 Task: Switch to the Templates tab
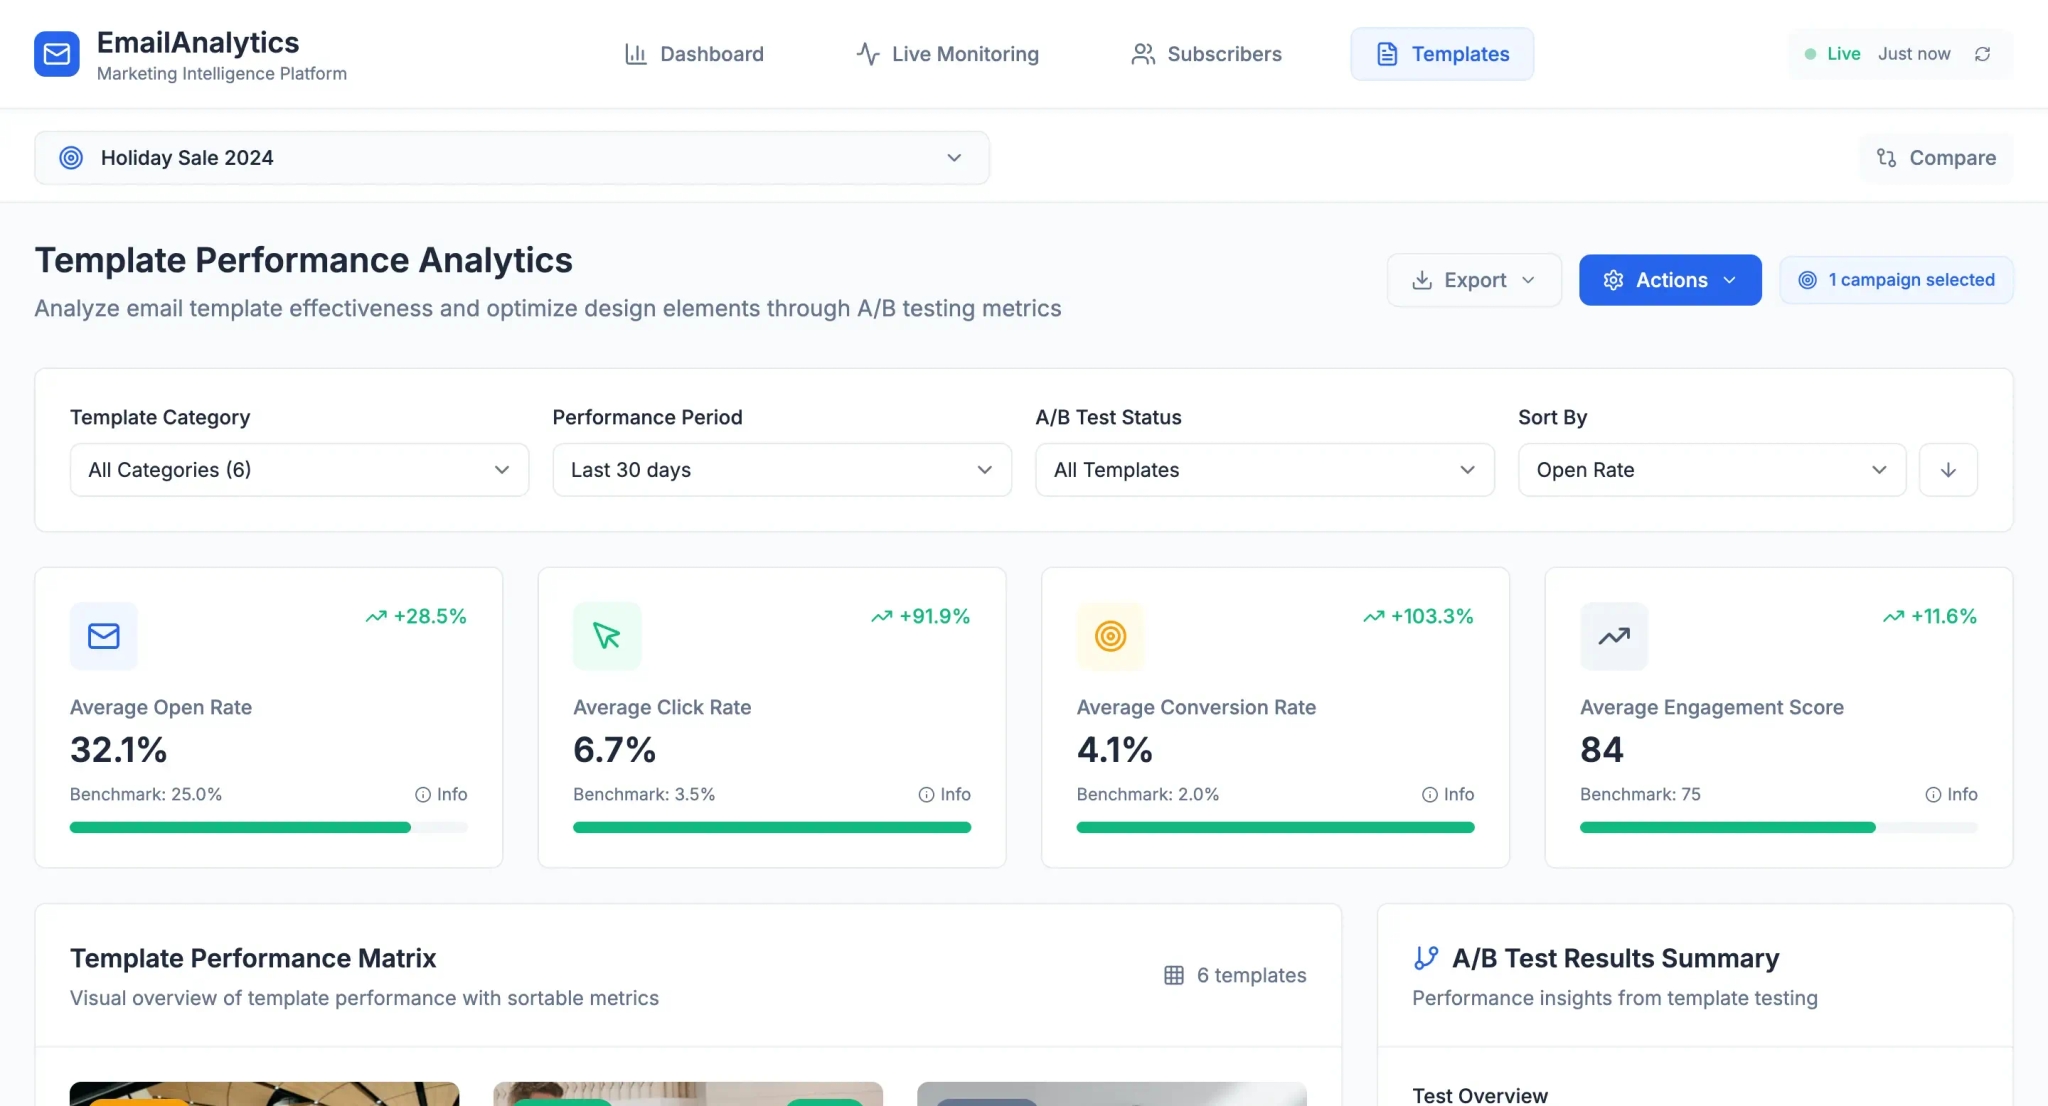1441,53
